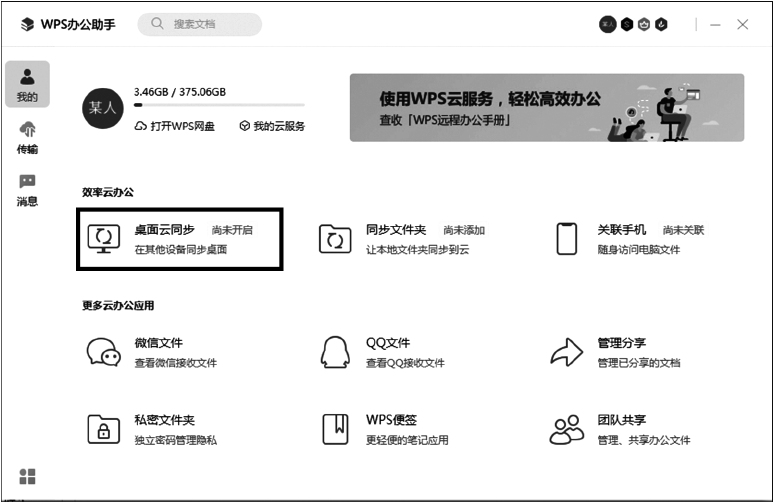Click the cloud storage usage bar
Viewport: 776px width, 504px height.
(x=219, y=105)
